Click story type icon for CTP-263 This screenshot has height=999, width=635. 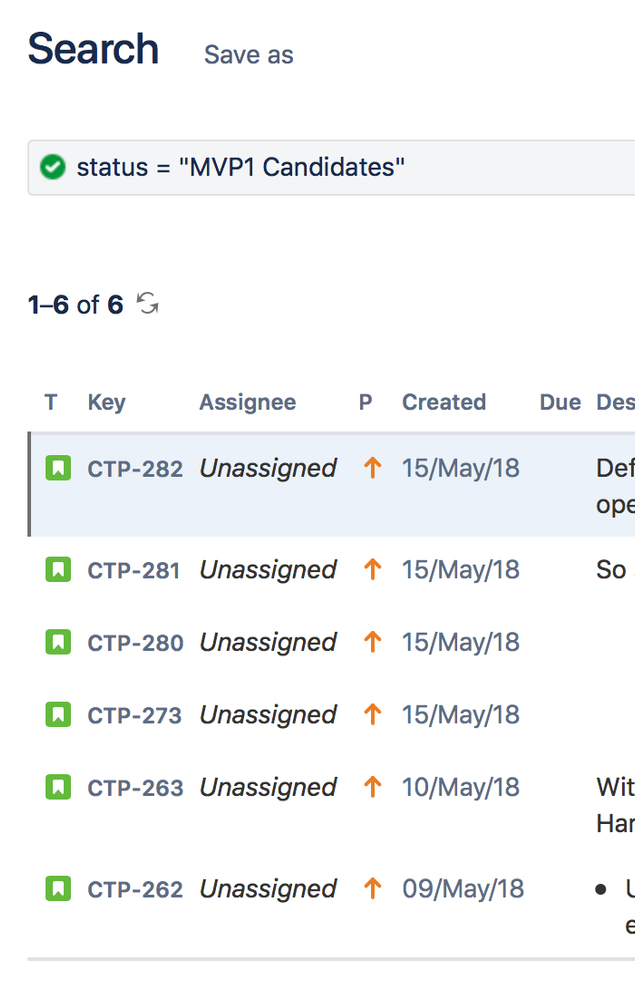[x=58, y=787]
